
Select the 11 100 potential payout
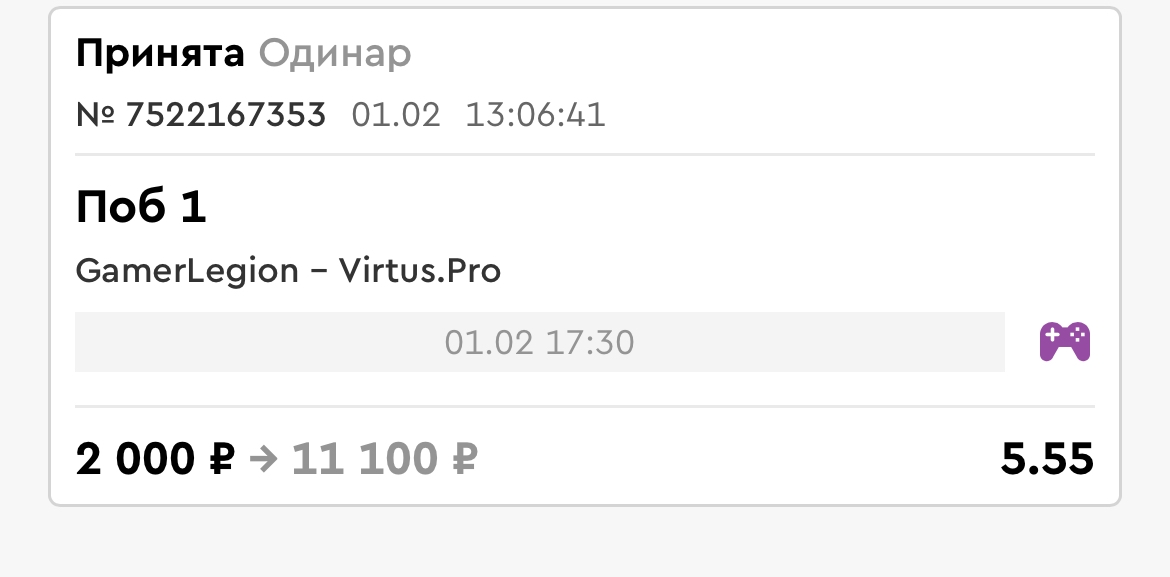(x=364, y=459)
